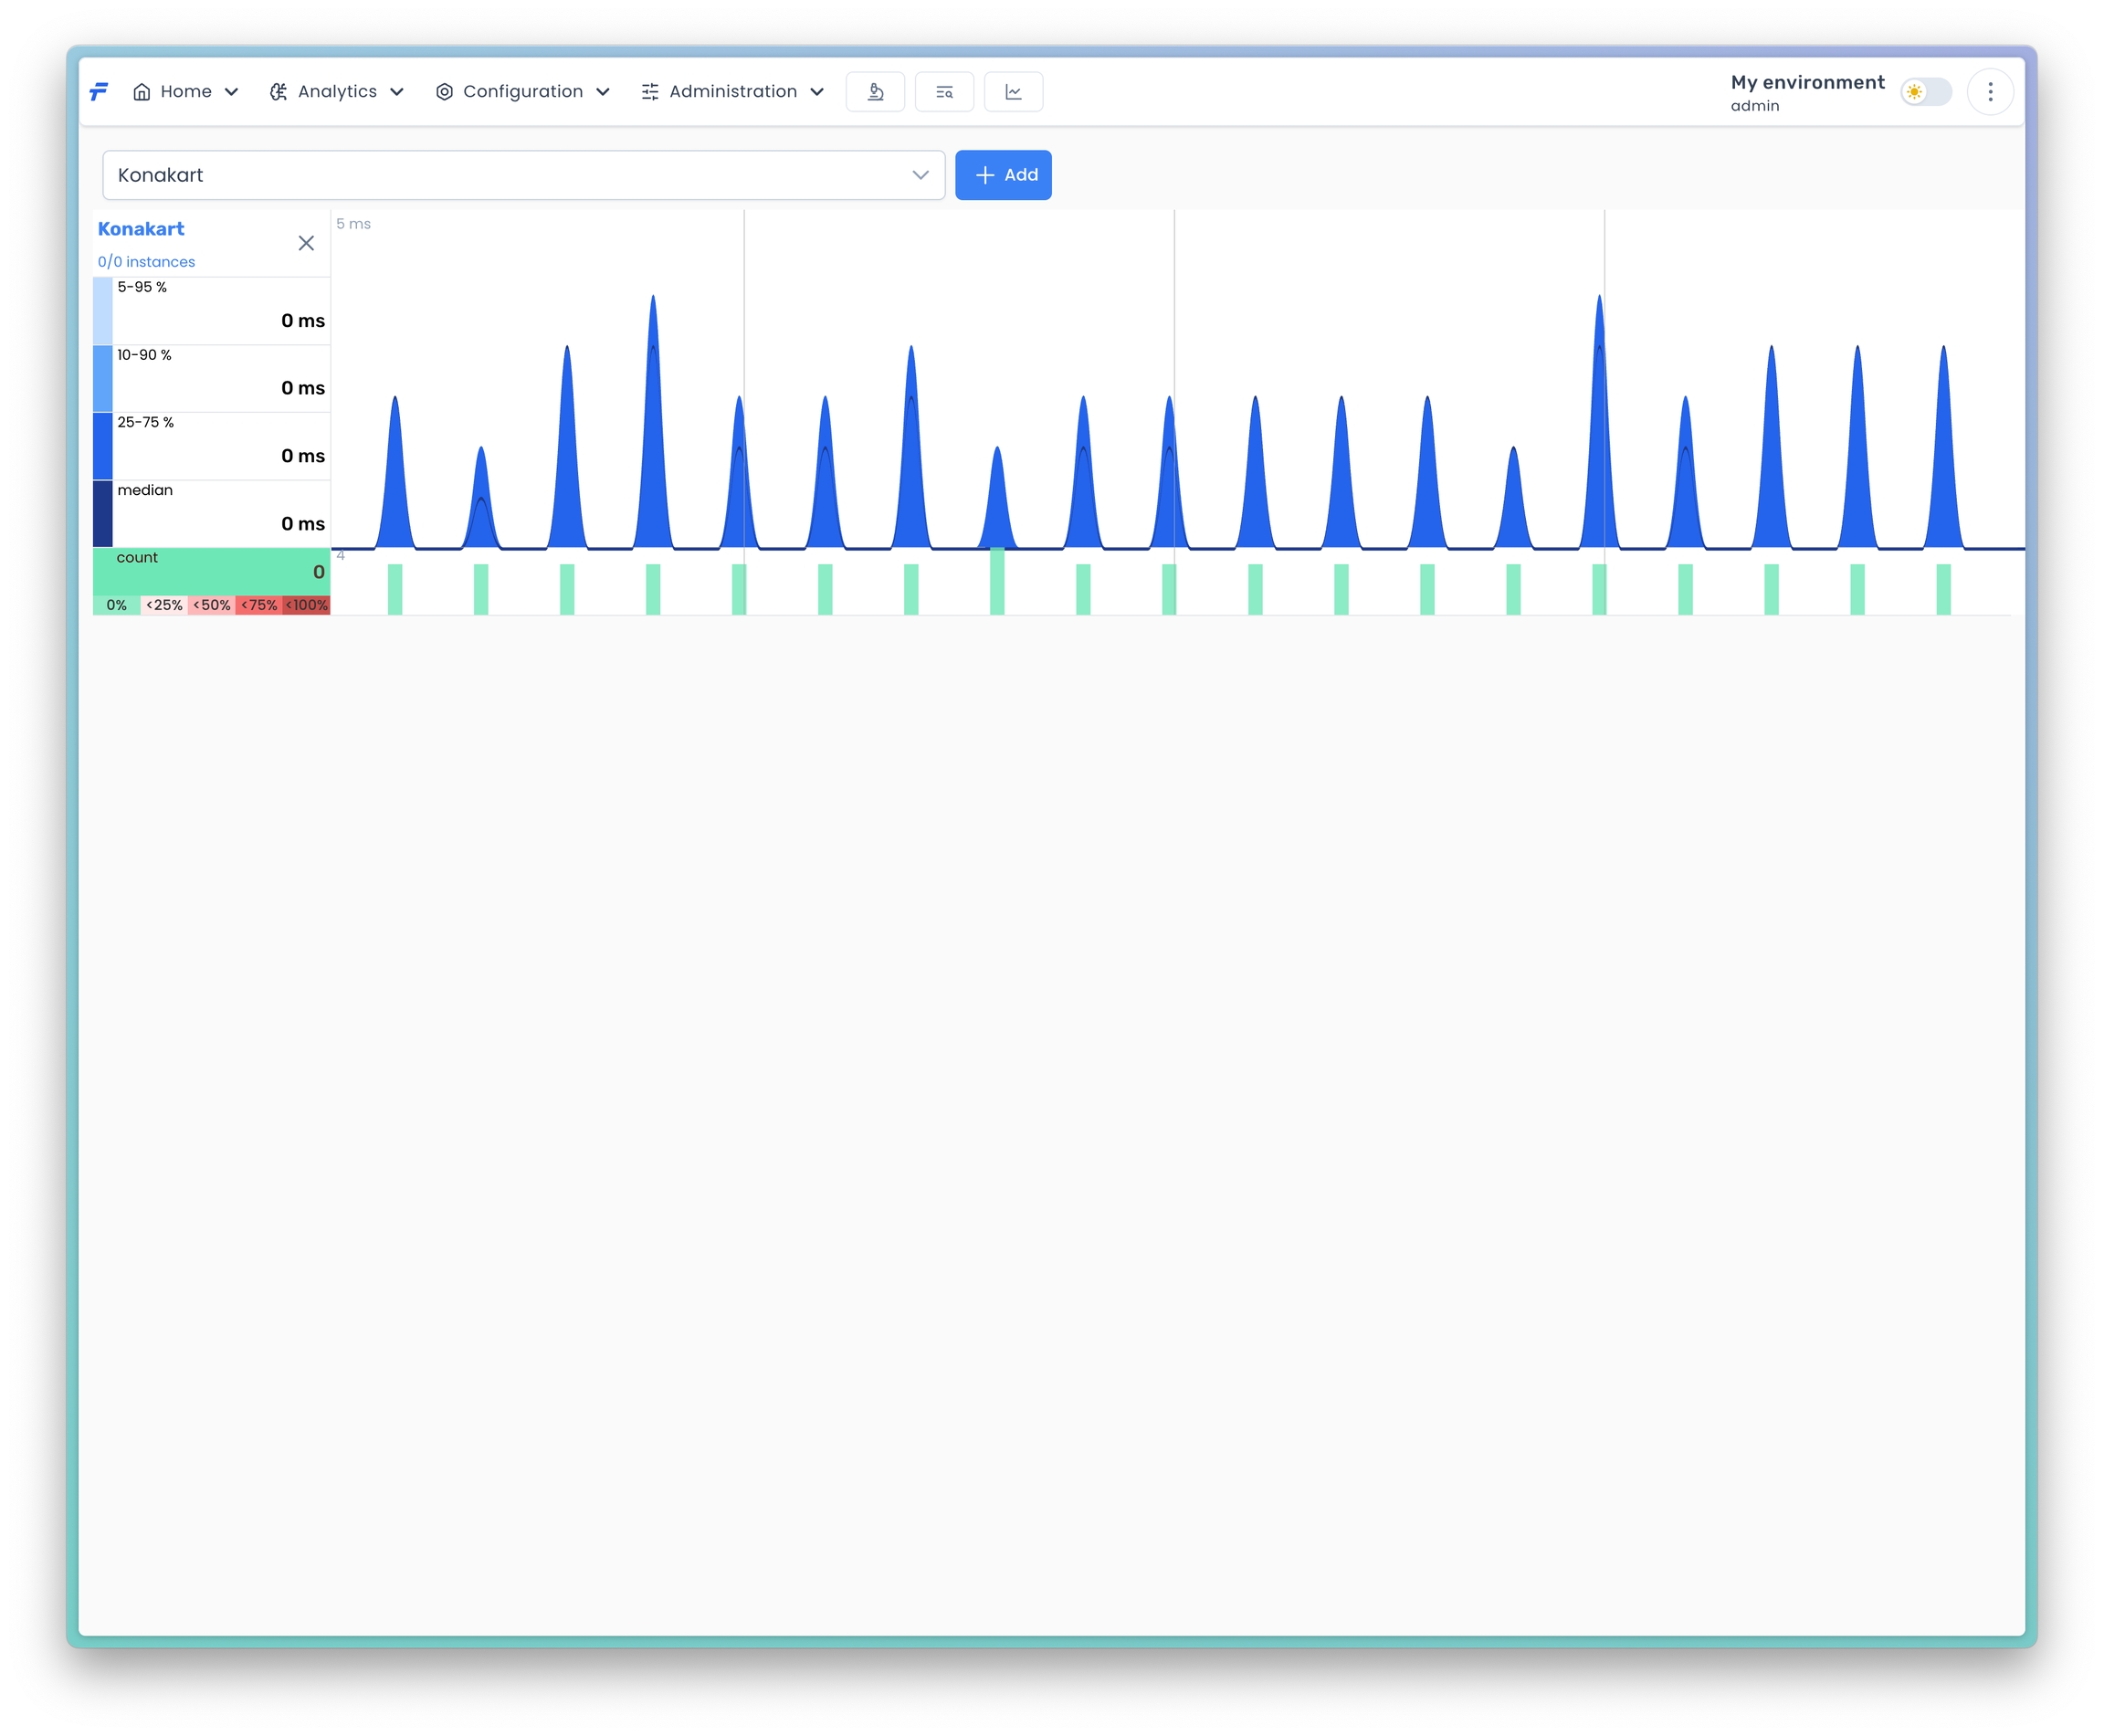Image resolution: width=2104 pixels, height=1736 pixels.
Task: Open the Configuration menu
Action: coord(522,92)
